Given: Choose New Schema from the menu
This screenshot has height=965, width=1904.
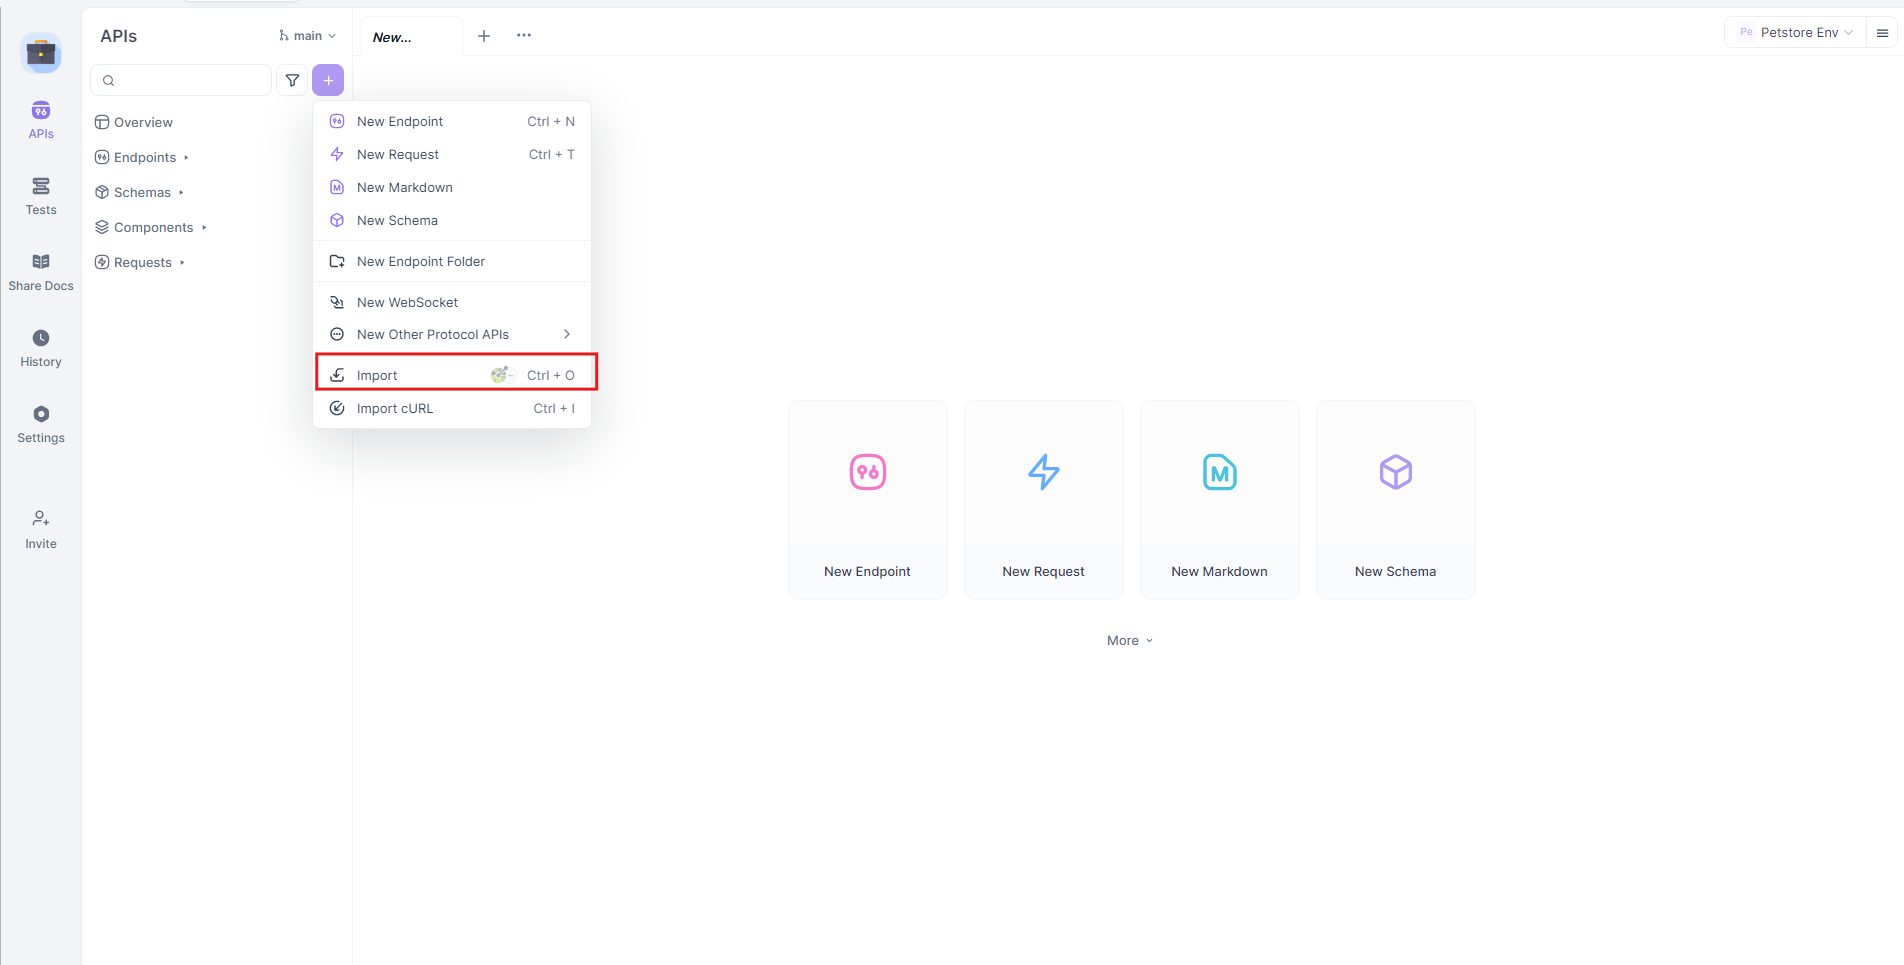Looking at the screenshot, I should [452, 220].
